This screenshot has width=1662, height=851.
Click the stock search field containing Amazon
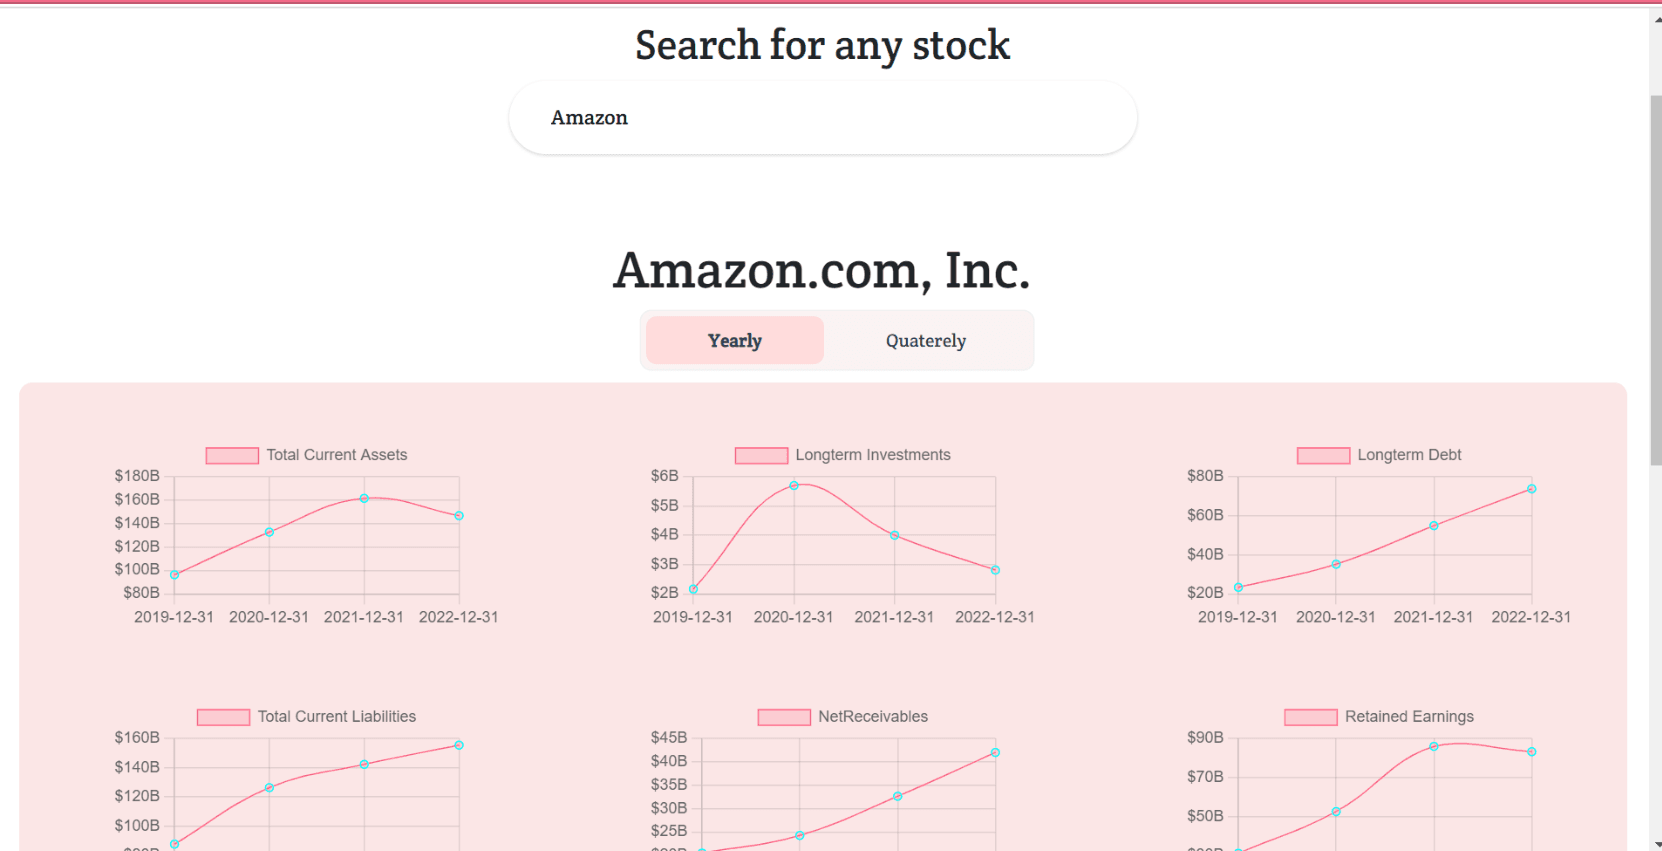coord(823,118)
